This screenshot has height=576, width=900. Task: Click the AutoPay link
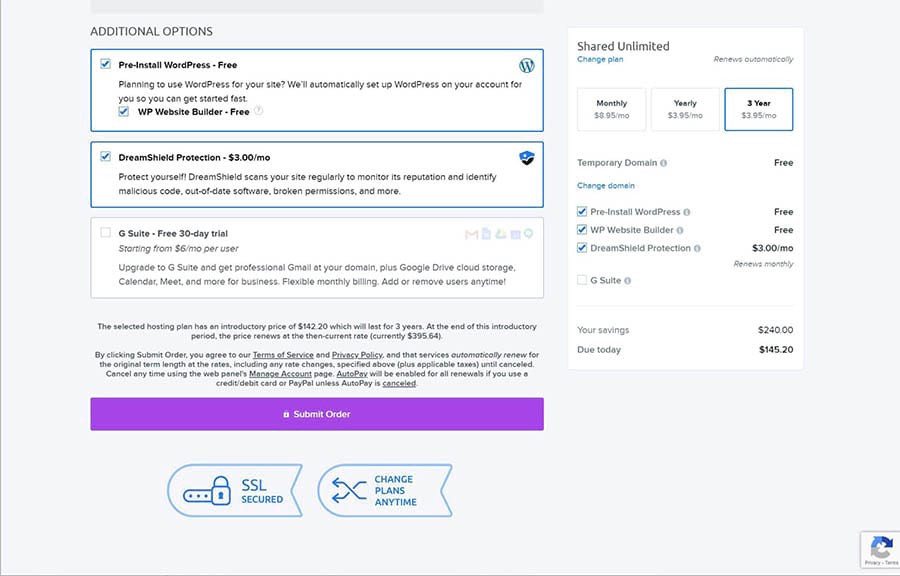pos(352,374)
